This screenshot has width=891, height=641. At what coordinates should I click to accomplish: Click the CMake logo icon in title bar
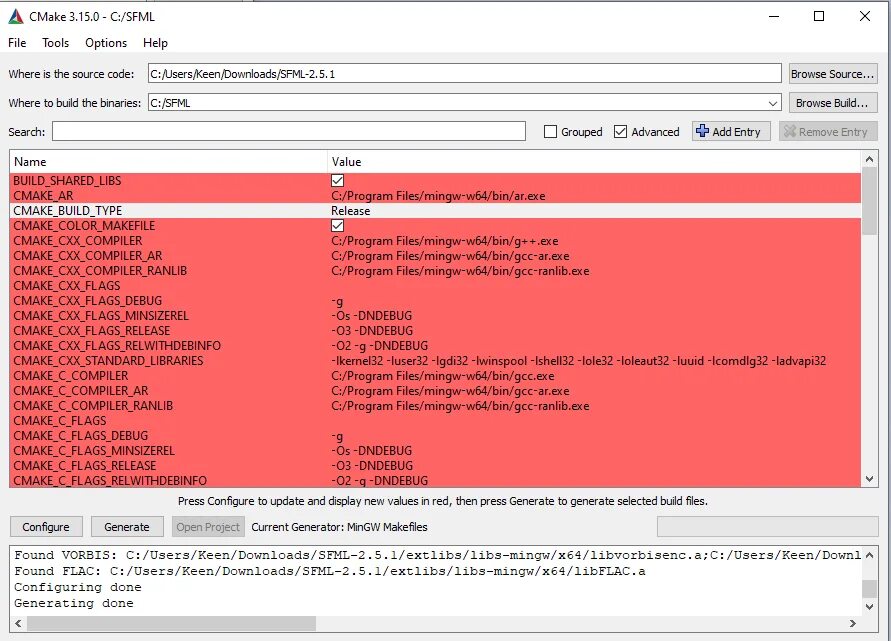15,16
